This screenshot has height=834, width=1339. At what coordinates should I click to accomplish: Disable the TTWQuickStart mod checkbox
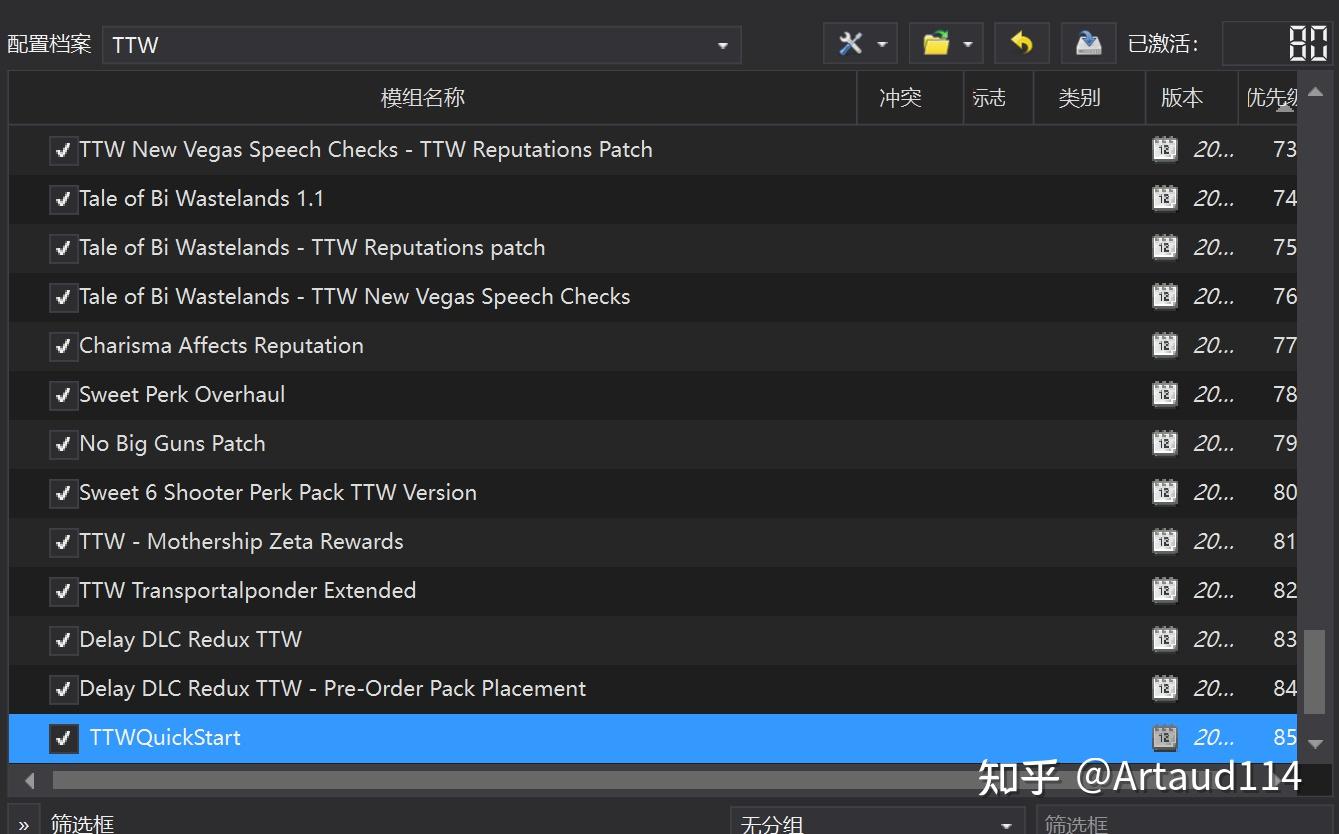tap(63, 738)
